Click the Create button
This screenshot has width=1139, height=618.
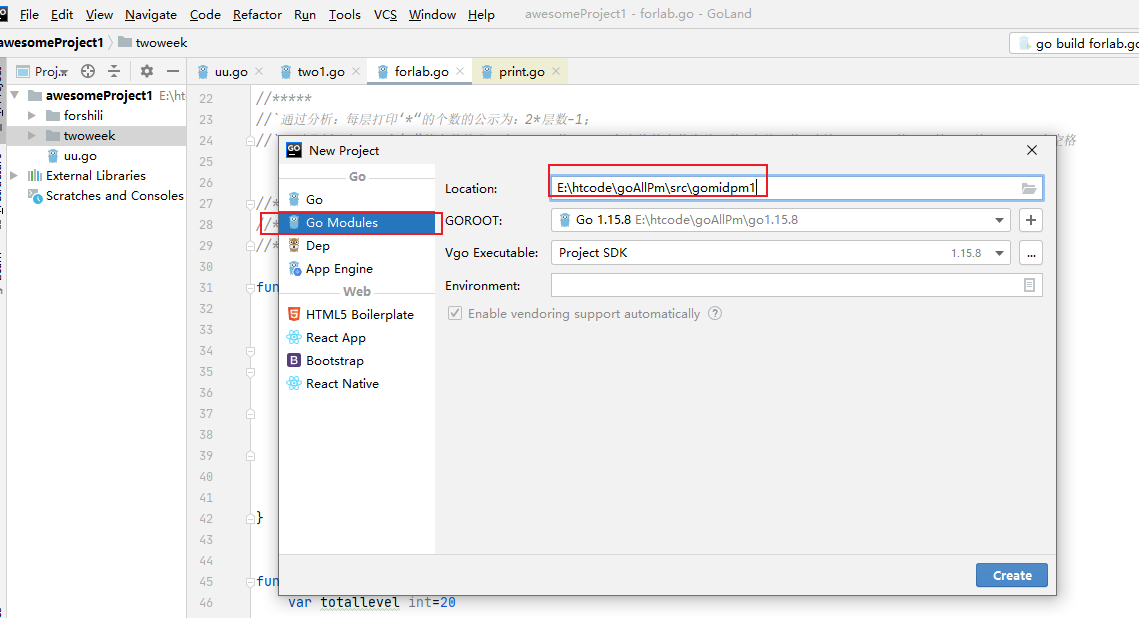[x=1012, y=575]
